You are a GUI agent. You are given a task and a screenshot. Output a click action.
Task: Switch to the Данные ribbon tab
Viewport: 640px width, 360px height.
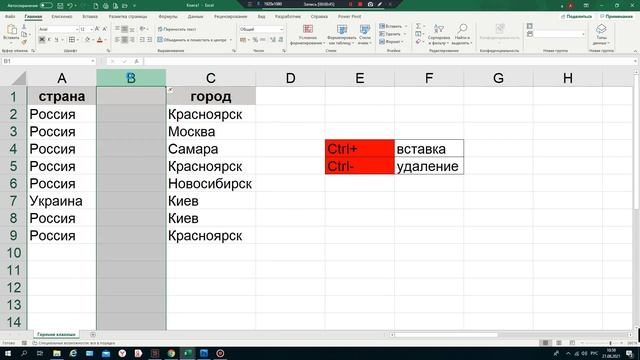click(196, 17)
